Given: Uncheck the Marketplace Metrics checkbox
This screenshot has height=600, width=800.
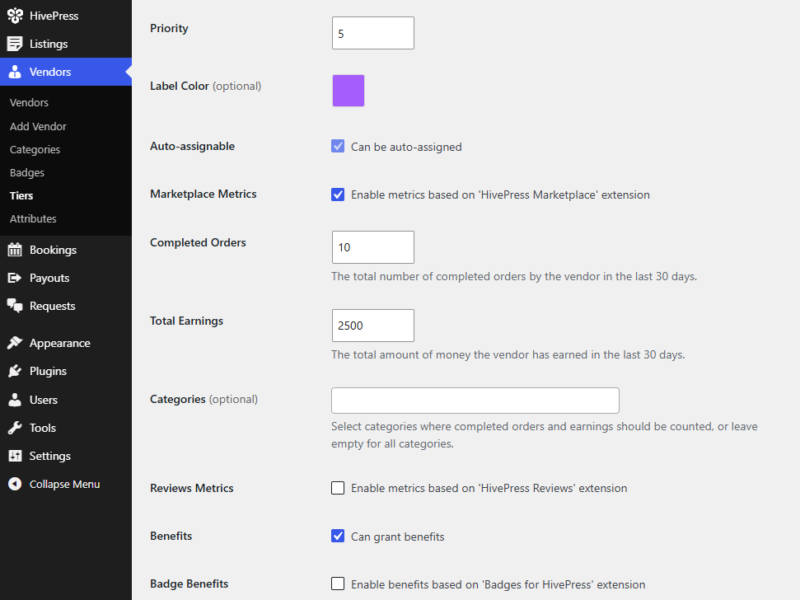Looking at the screenshot, I should point(338,194).
